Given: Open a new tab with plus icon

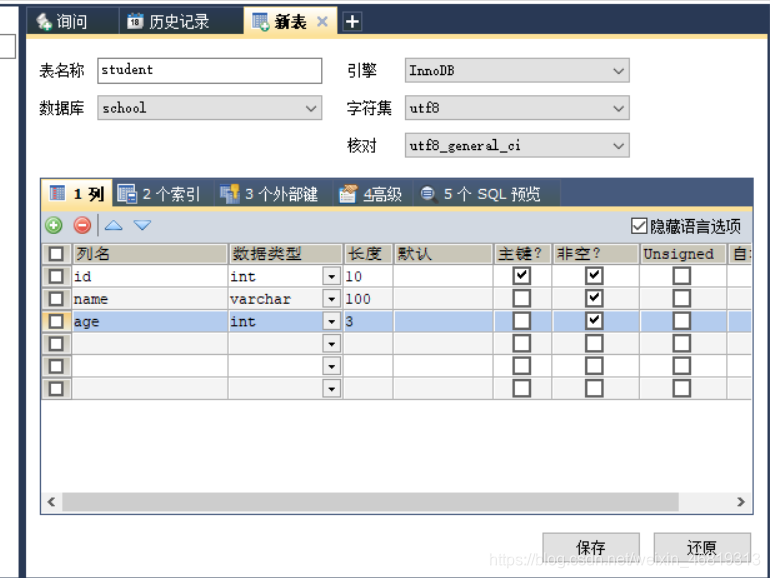Looking at the screenshot, I should click(x=352, y=22).
